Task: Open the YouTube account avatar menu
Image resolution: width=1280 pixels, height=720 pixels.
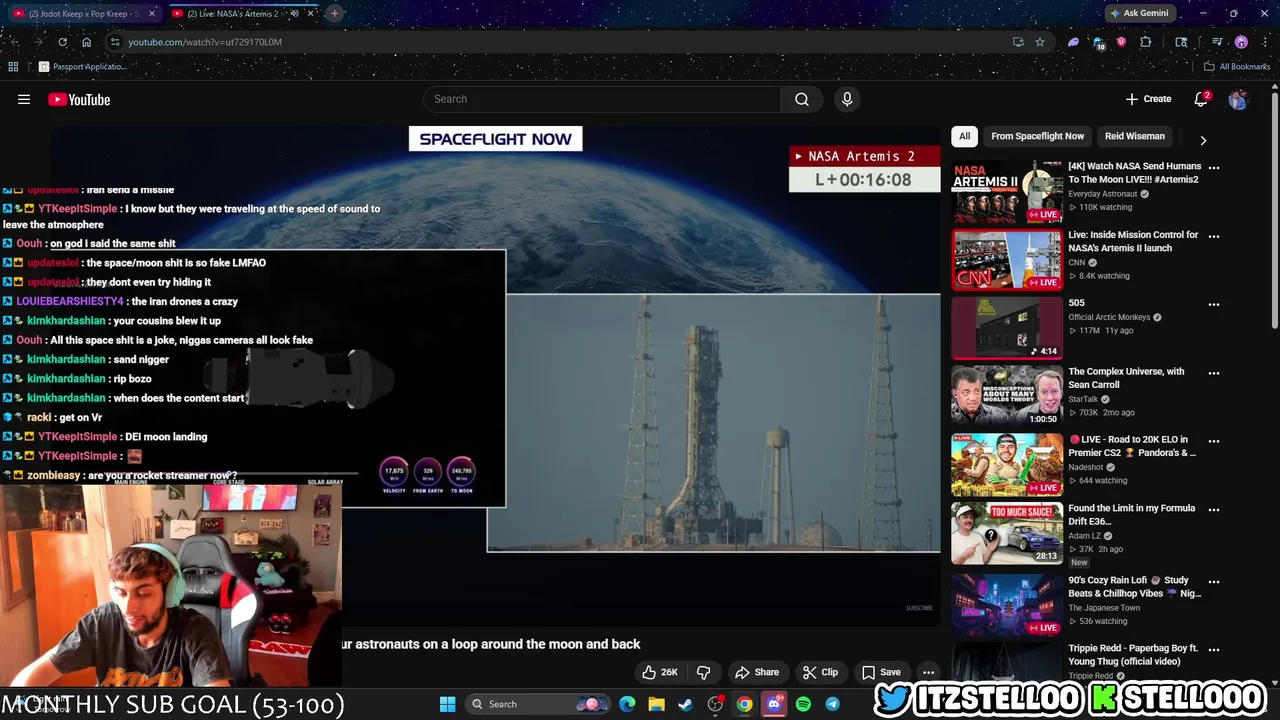Action: (x=1238, y=99)
